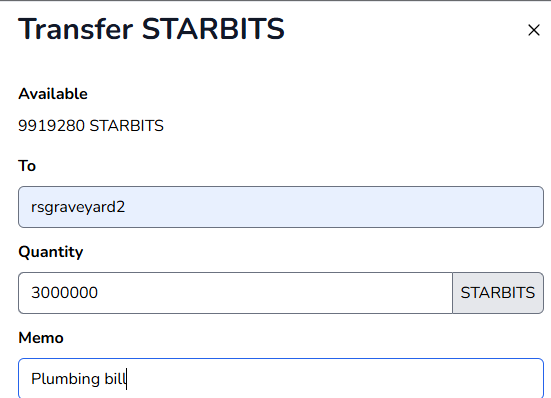The width and height of the screenshot is (551, 398).
Task: Click the STARBITS unit suffix beside Quantity
Action: pyautogui.click(x=498, y=293)
